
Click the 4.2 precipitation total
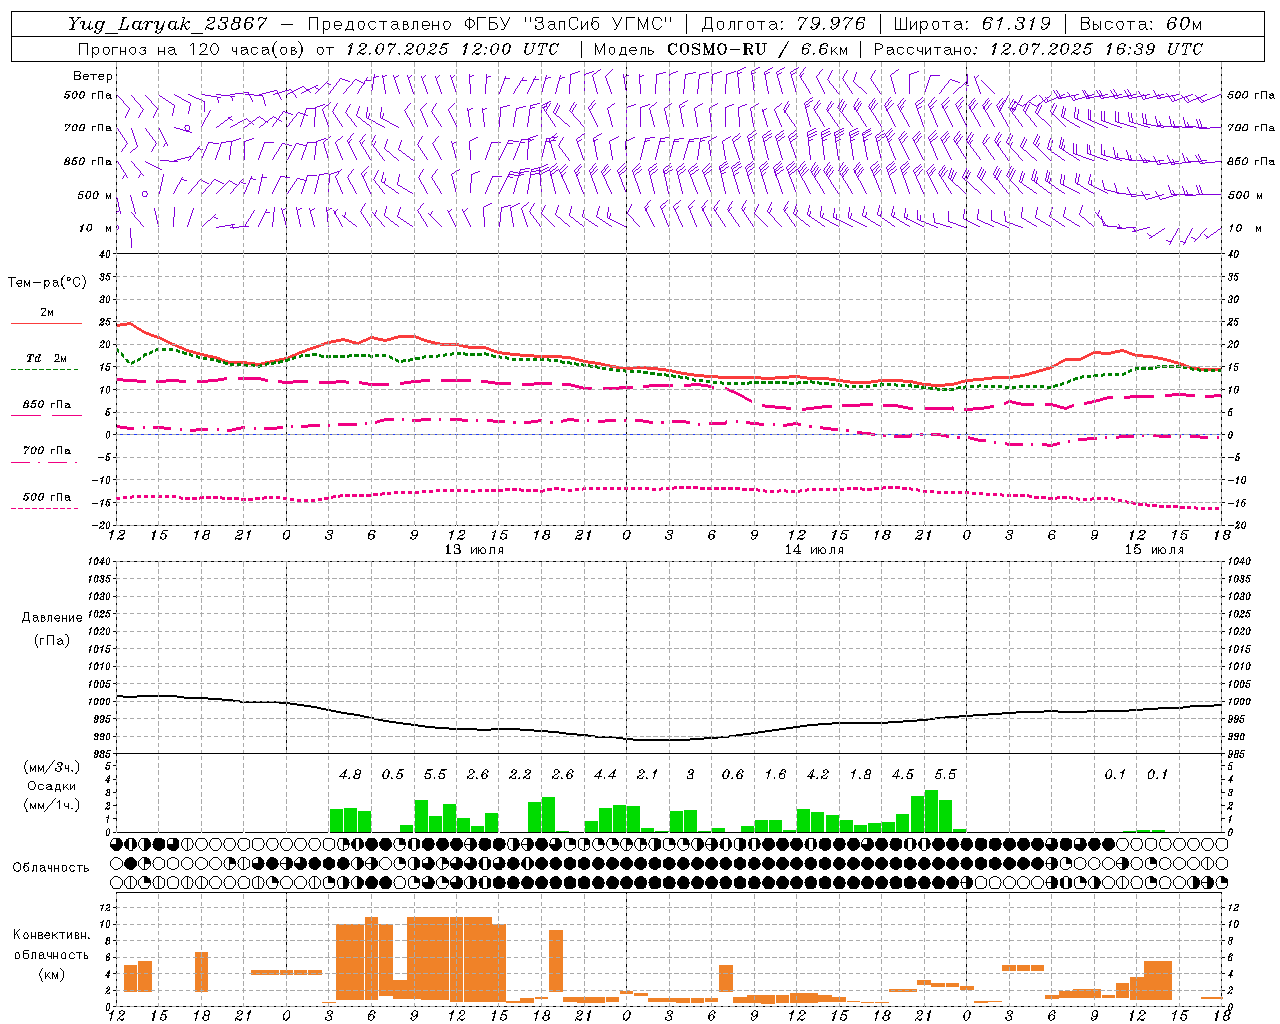click(x=818, y=774)
